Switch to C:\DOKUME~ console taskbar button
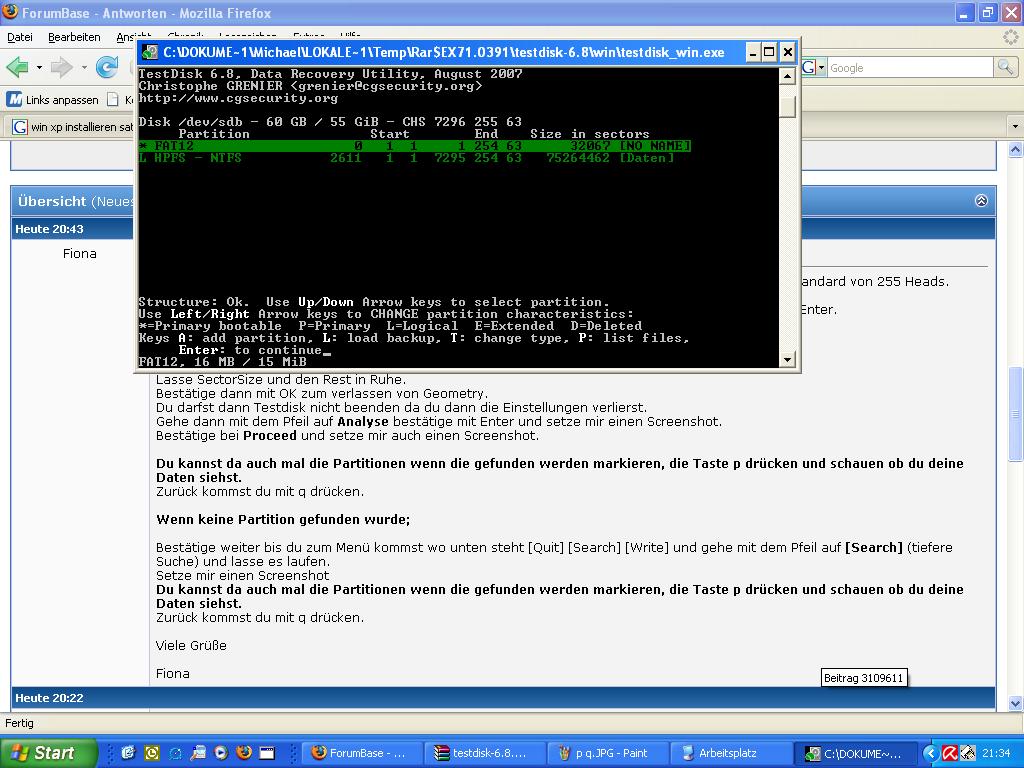Screen dimensions: 1024x768 854,753
